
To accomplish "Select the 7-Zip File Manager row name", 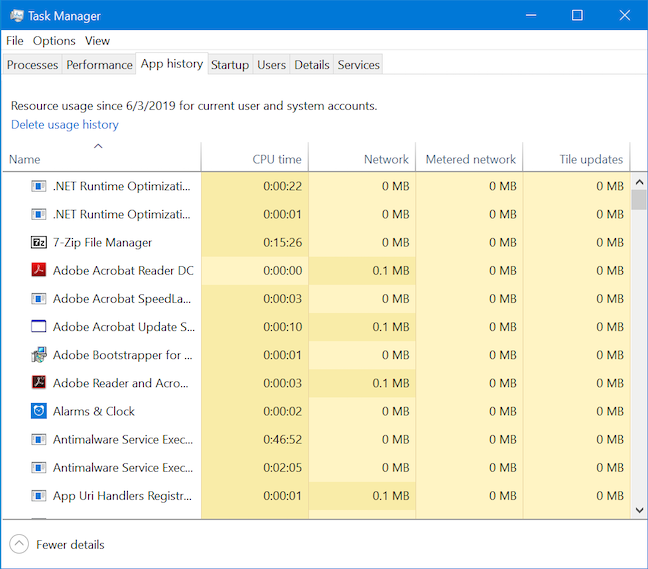I will (102, 243).
